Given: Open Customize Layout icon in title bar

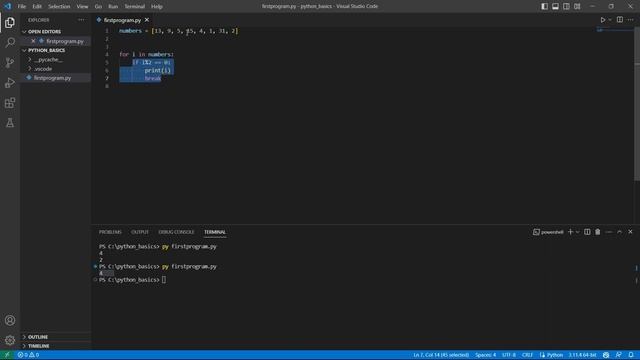Looking at the screenshot, I should [577, 6].
